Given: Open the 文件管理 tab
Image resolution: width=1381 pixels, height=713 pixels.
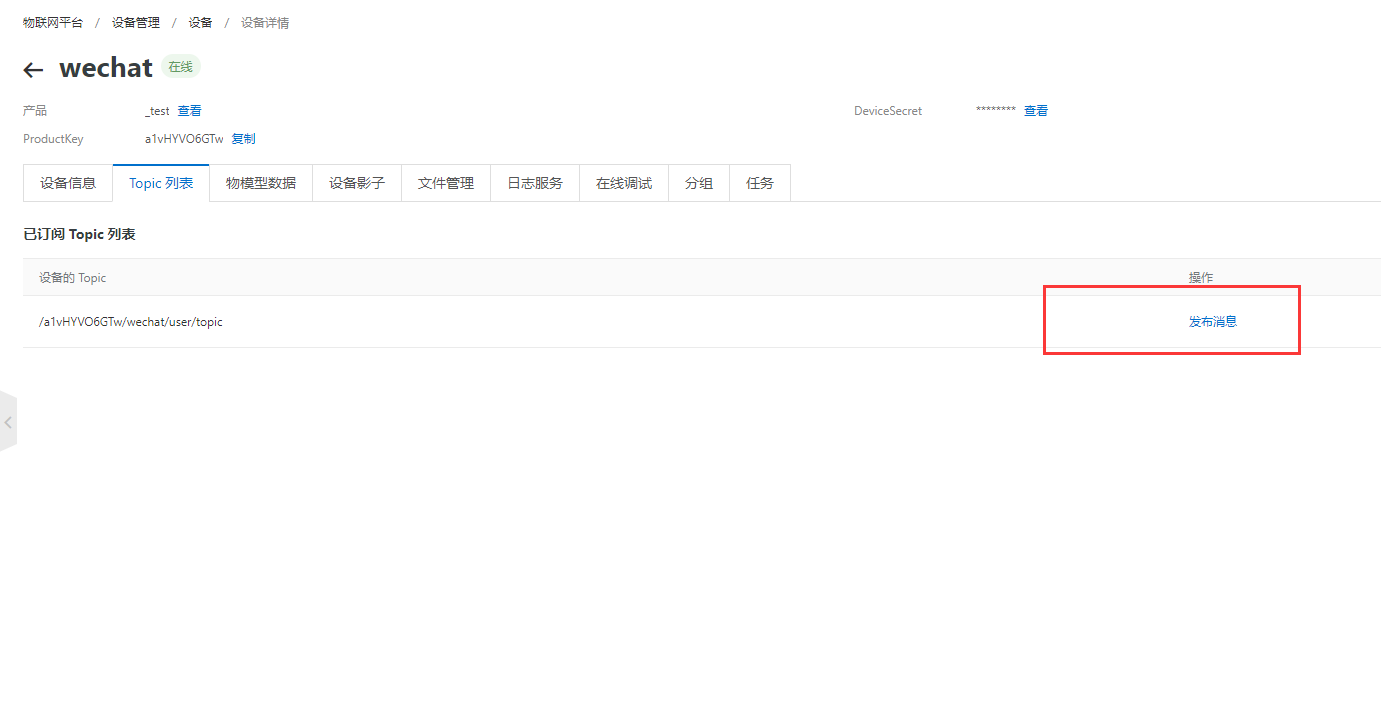Looking at the screenshot, I should 445,183.
